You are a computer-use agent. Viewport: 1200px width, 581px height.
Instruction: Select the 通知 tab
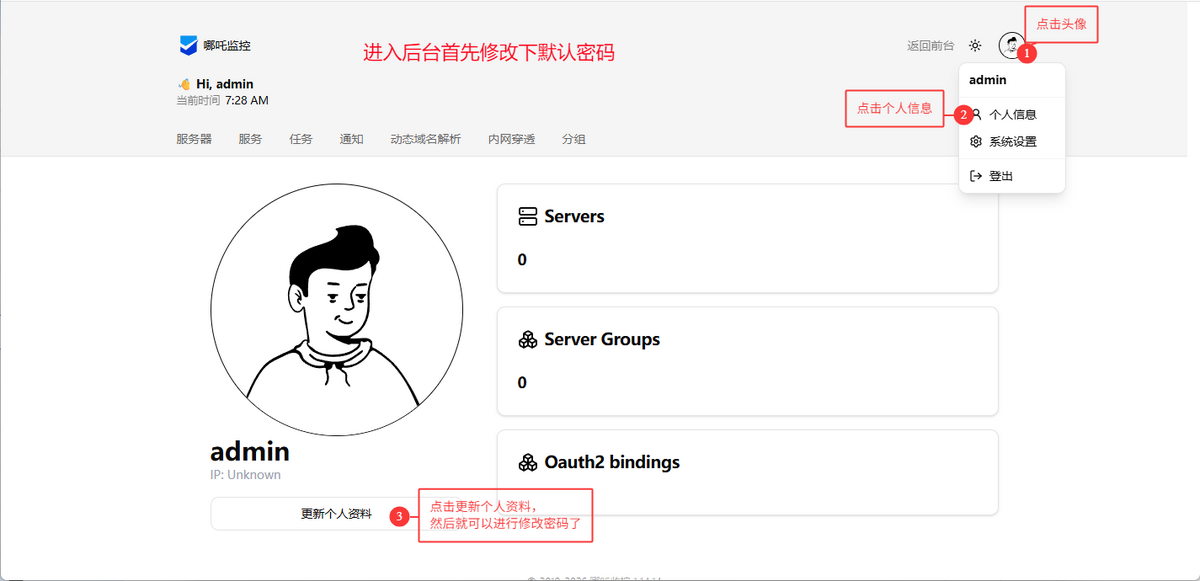tap(351, 139)
